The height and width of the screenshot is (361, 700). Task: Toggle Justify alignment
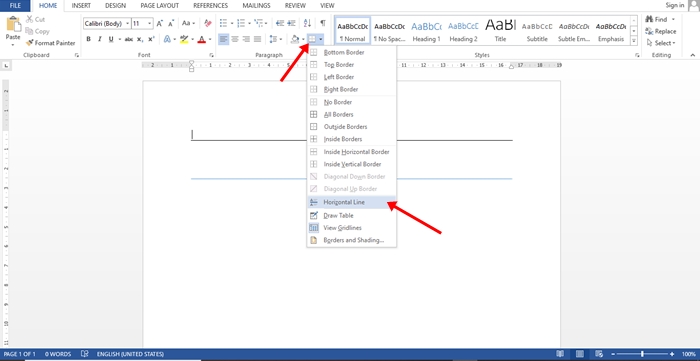coord(257,39)
